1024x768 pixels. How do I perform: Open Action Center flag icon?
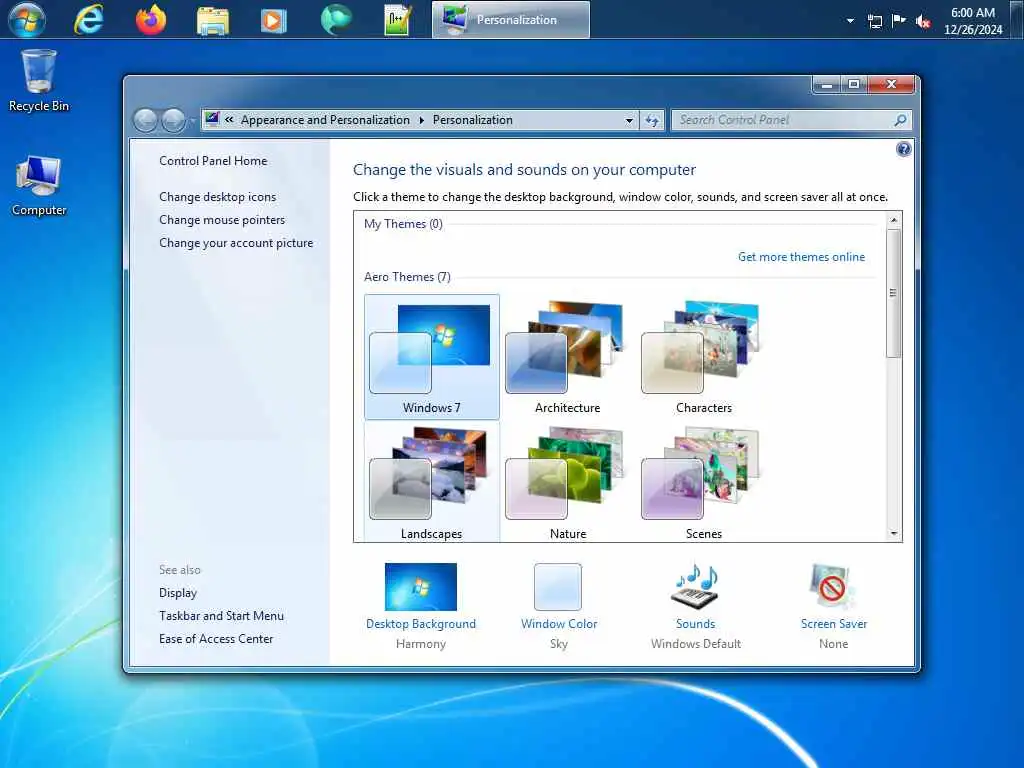tap(899, 20)
